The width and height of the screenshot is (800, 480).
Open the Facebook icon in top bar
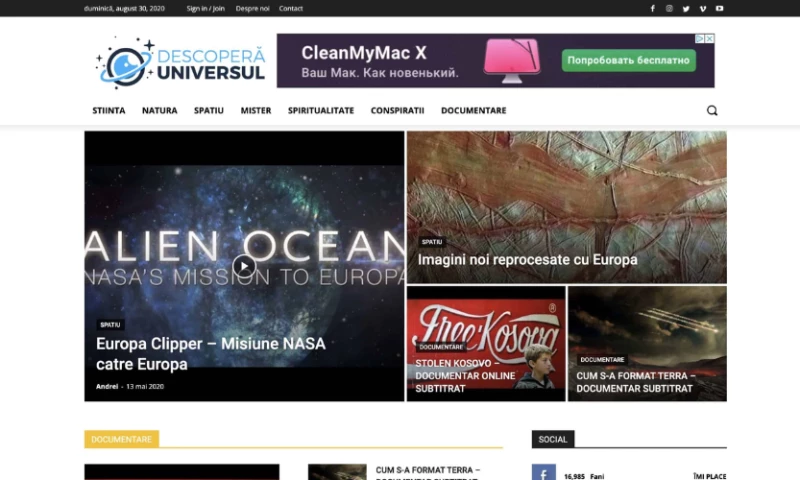[653, 8]
